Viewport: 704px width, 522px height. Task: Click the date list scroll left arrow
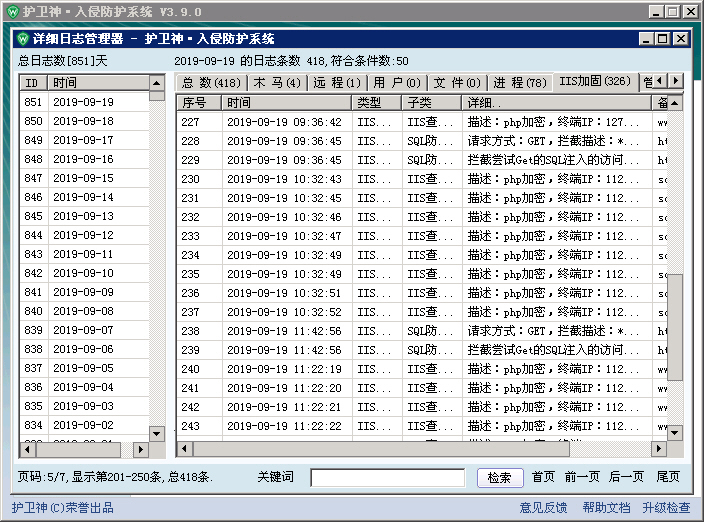tap(27, 449)
